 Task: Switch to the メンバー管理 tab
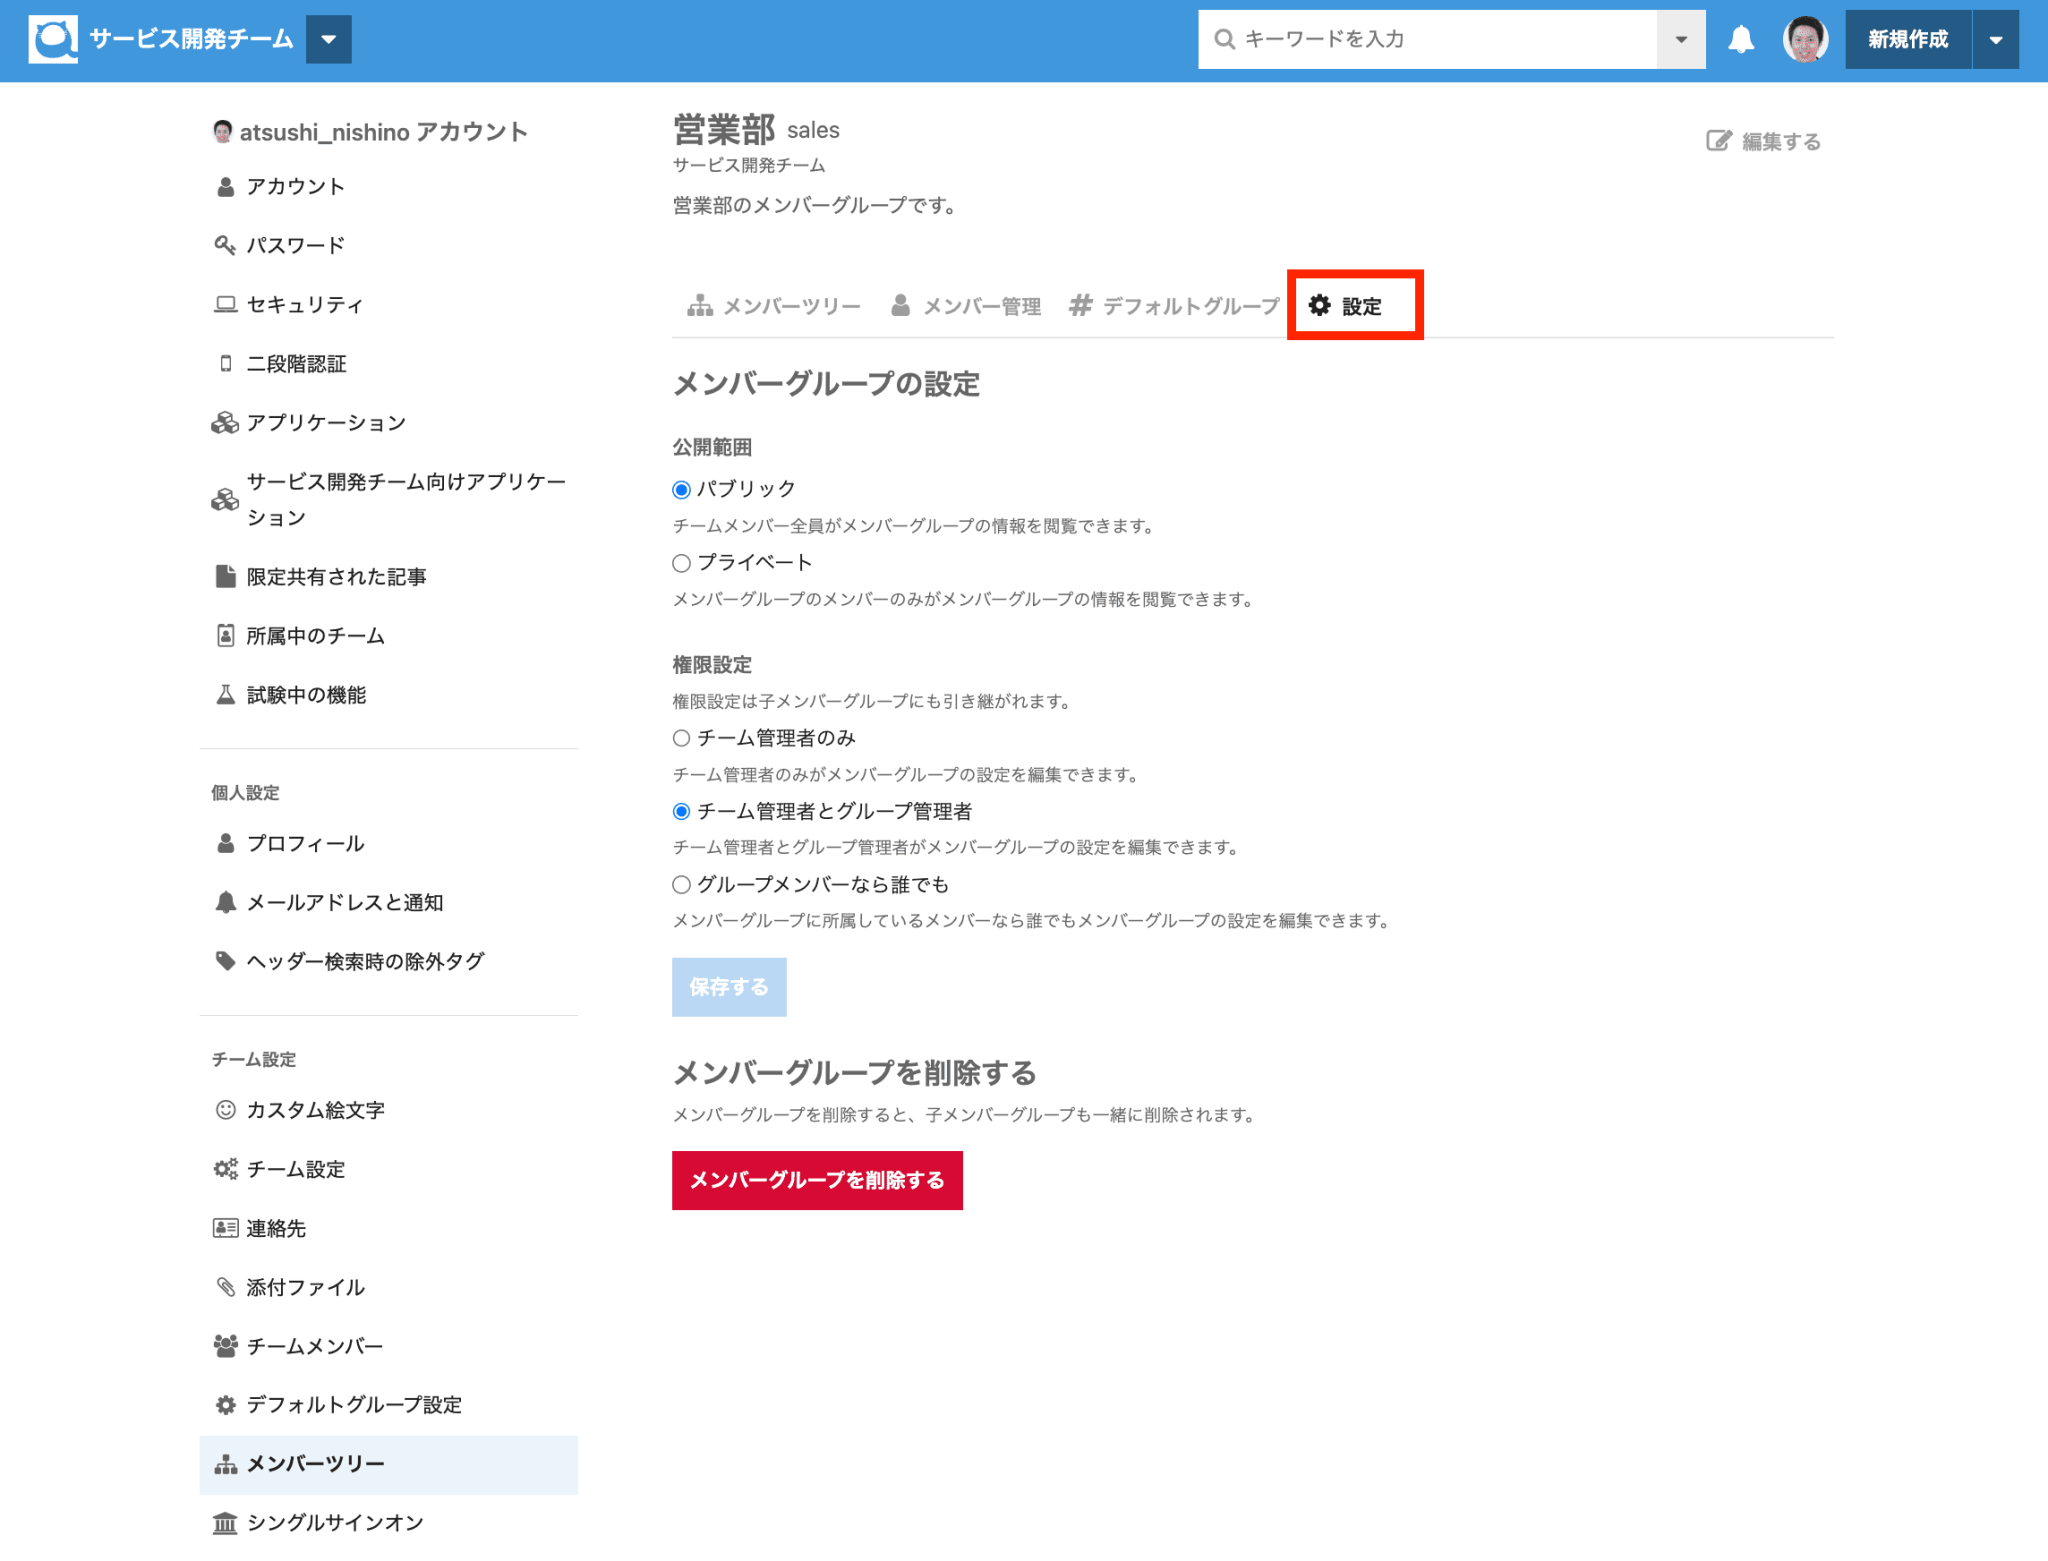coord(966,306)
